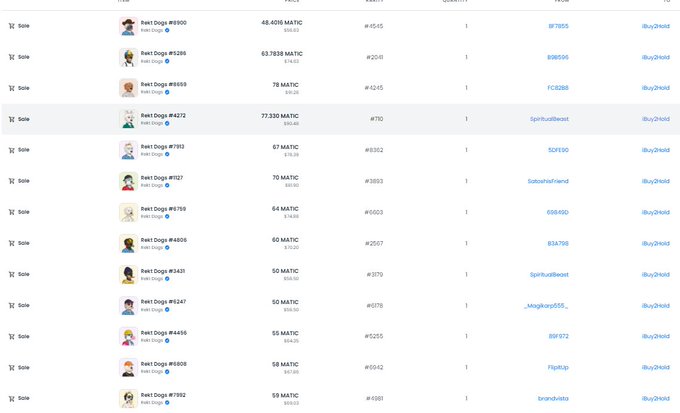680x413 pixels.
Task: Open seller SatoshisFriend profile
Action: pyautogui.click(x=548, y=181)
